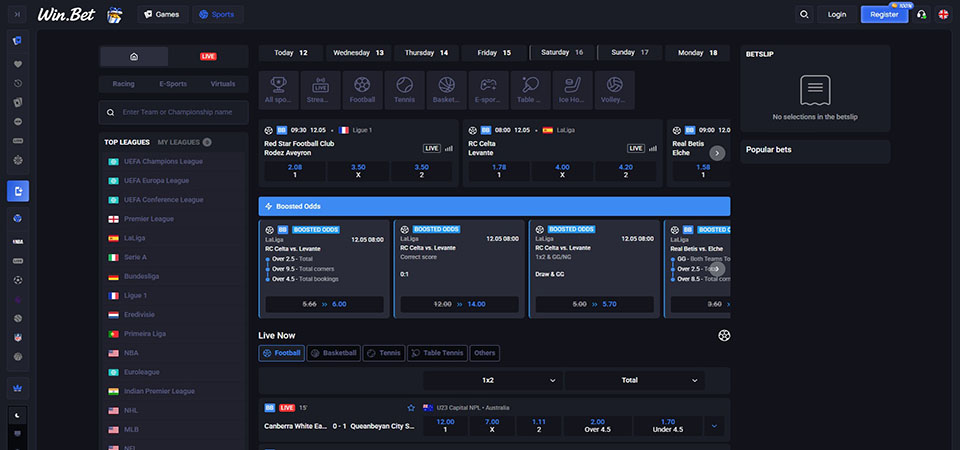Advance Boosted Odds carousel arrow
Screen dimensions: 960x450
[718, 269]
